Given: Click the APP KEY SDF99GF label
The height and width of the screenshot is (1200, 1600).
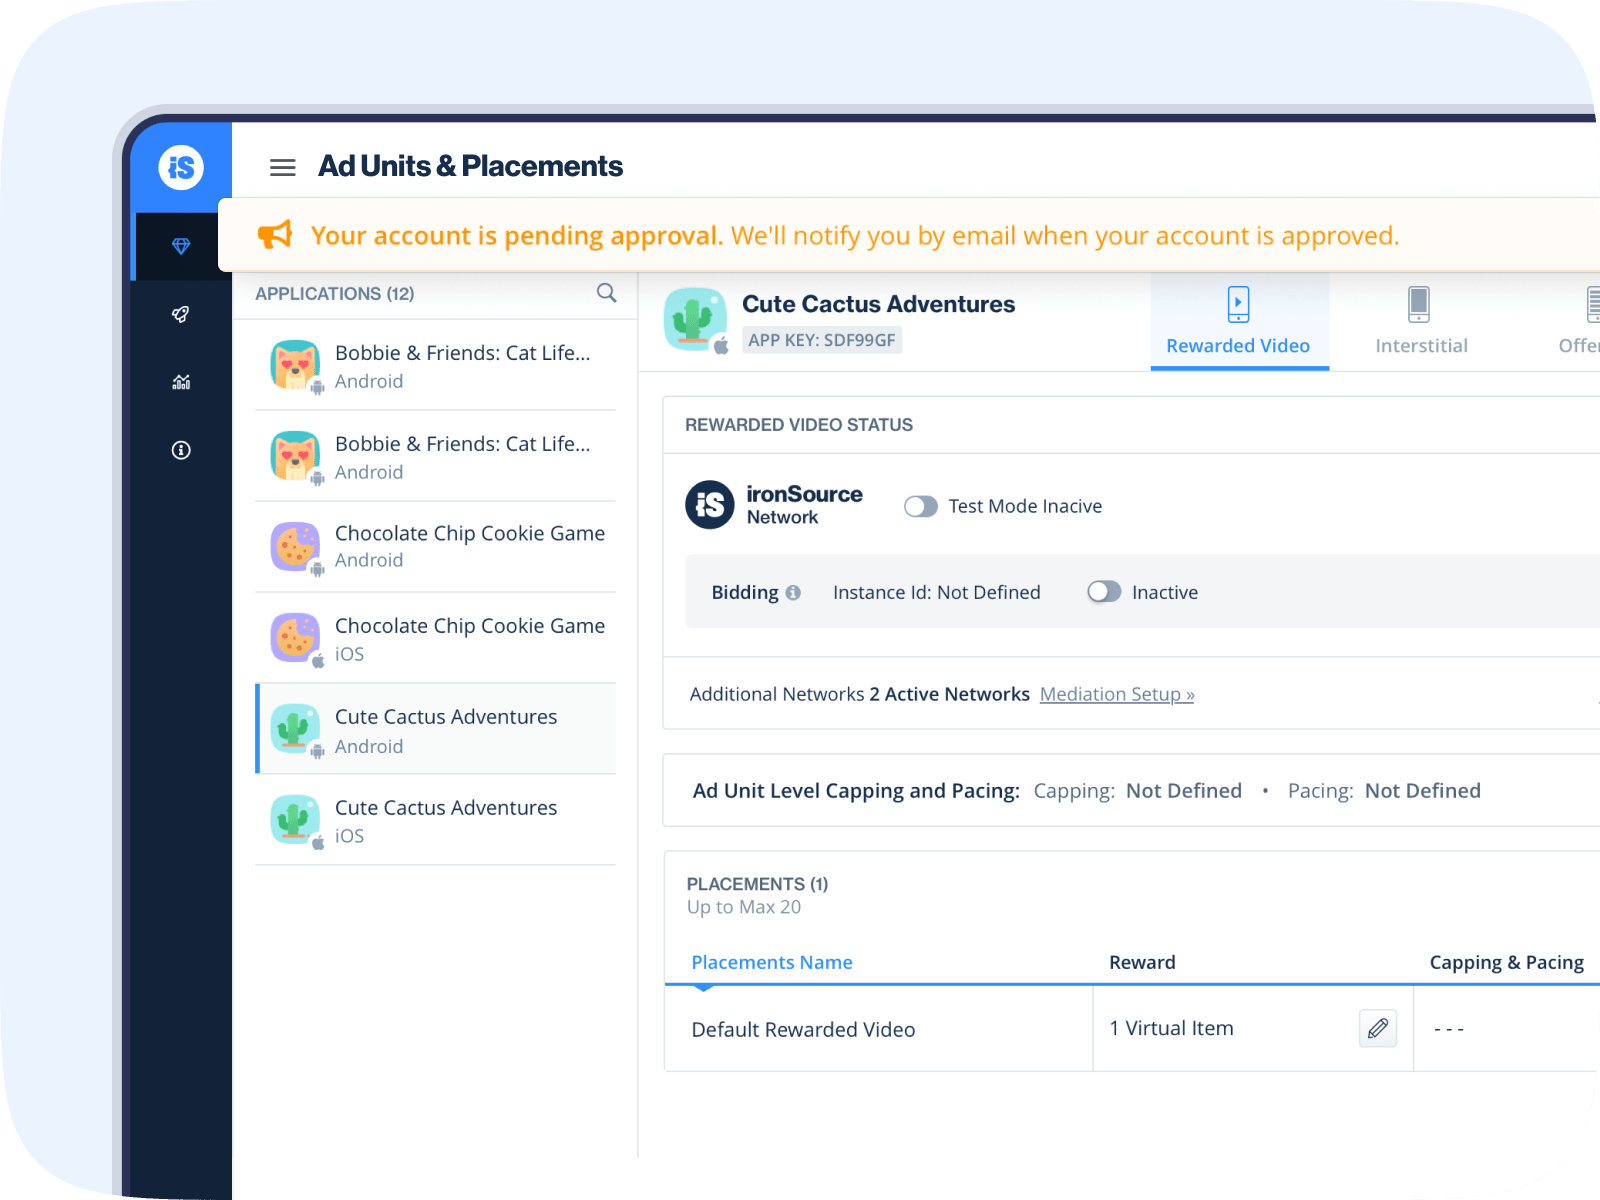Looking at the screenshot, I should (822, 340).
